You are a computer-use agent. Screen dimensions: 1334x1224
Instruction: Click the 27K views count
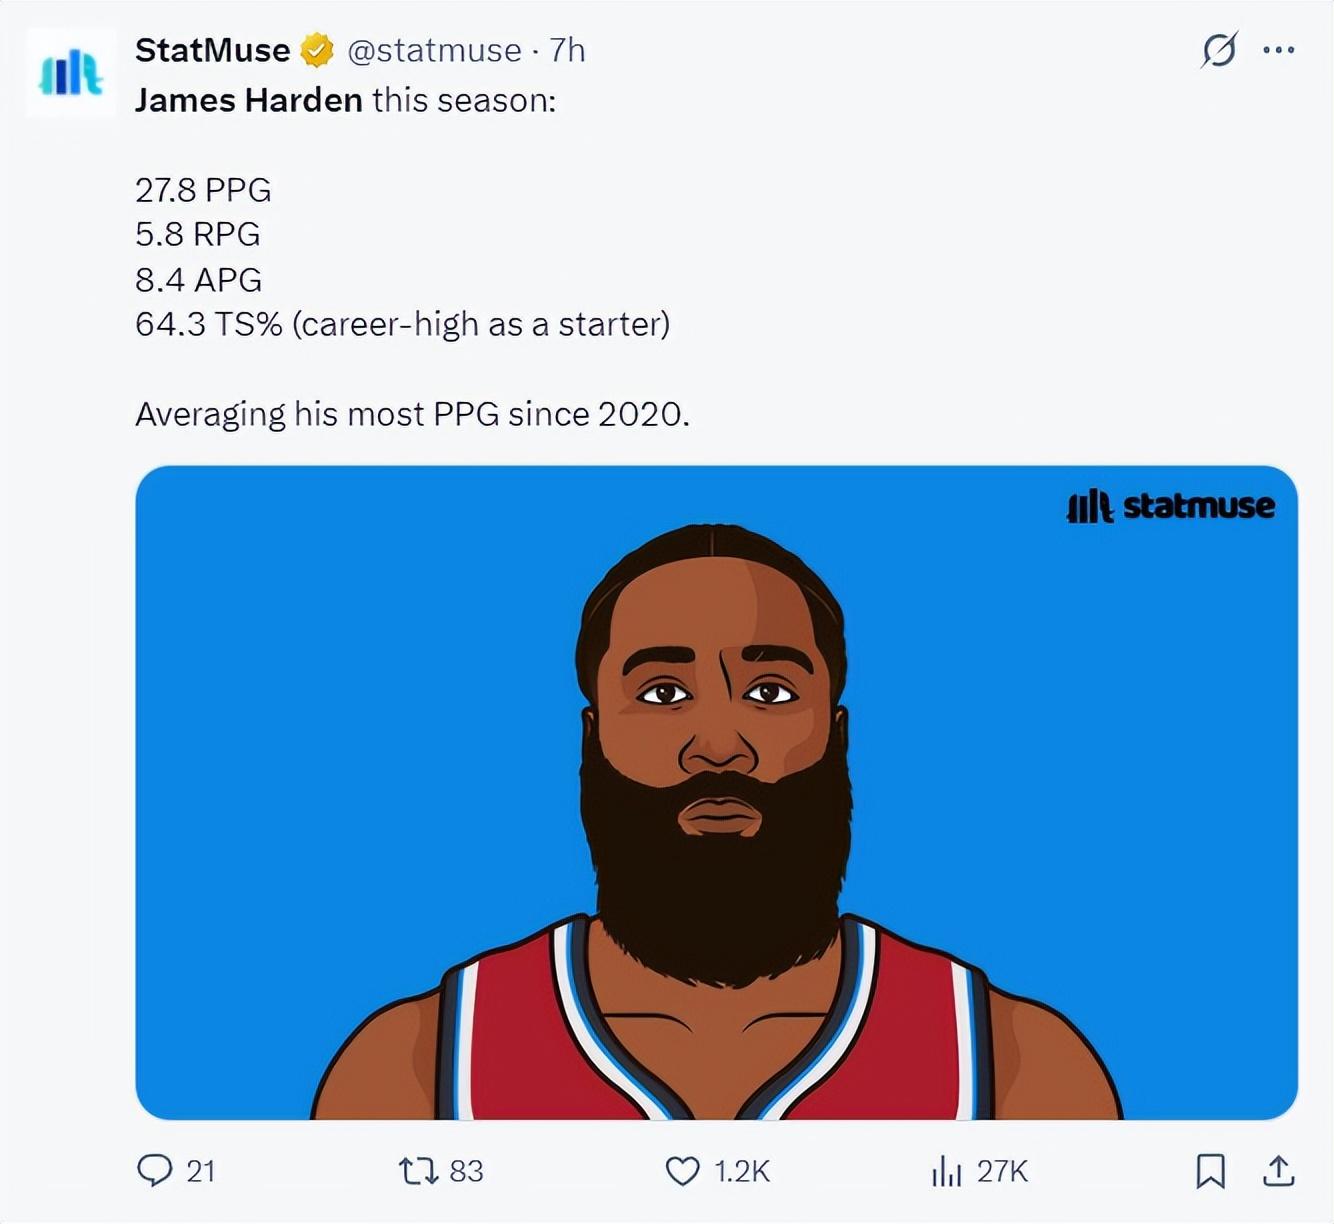pyautogui.click(x=1002, y=1171)
